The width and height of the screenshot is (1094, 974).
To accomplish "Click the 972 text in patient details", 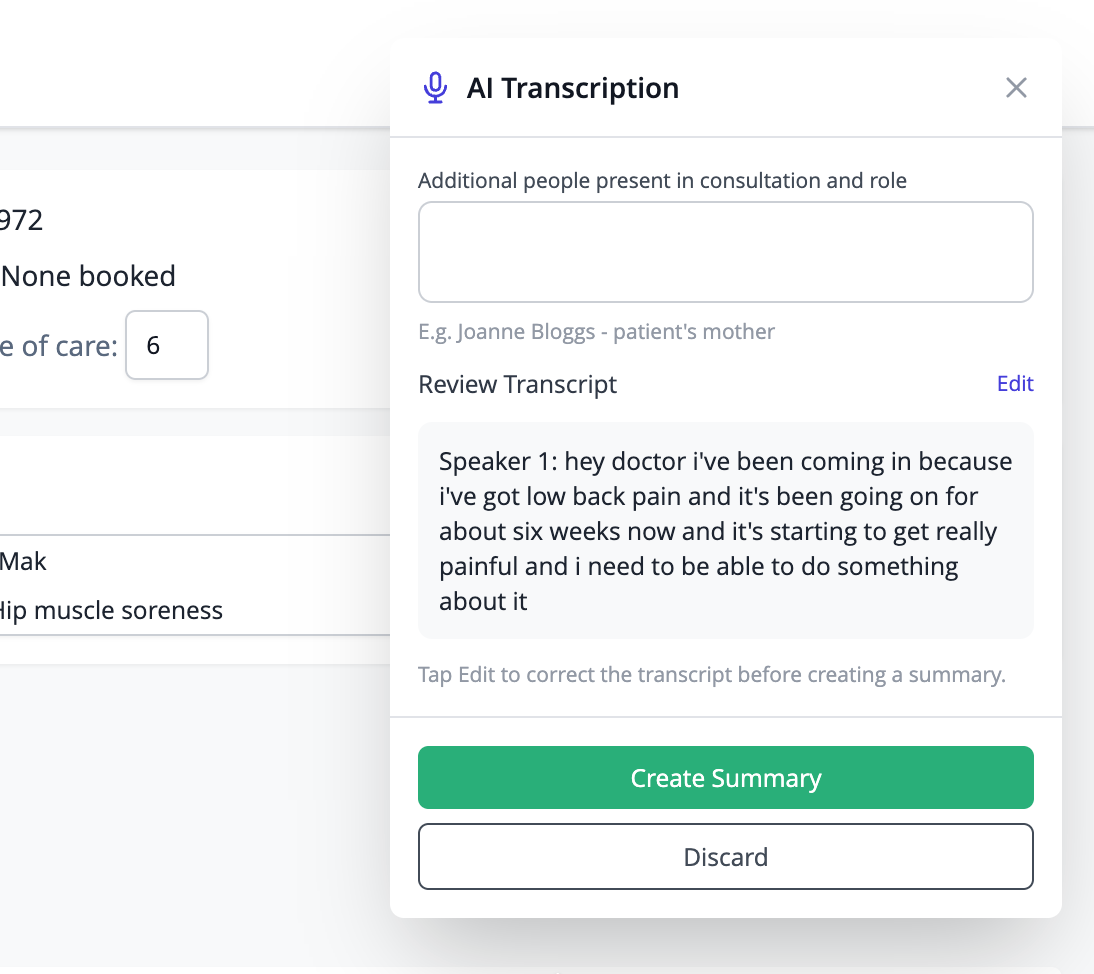I will 22,220.
